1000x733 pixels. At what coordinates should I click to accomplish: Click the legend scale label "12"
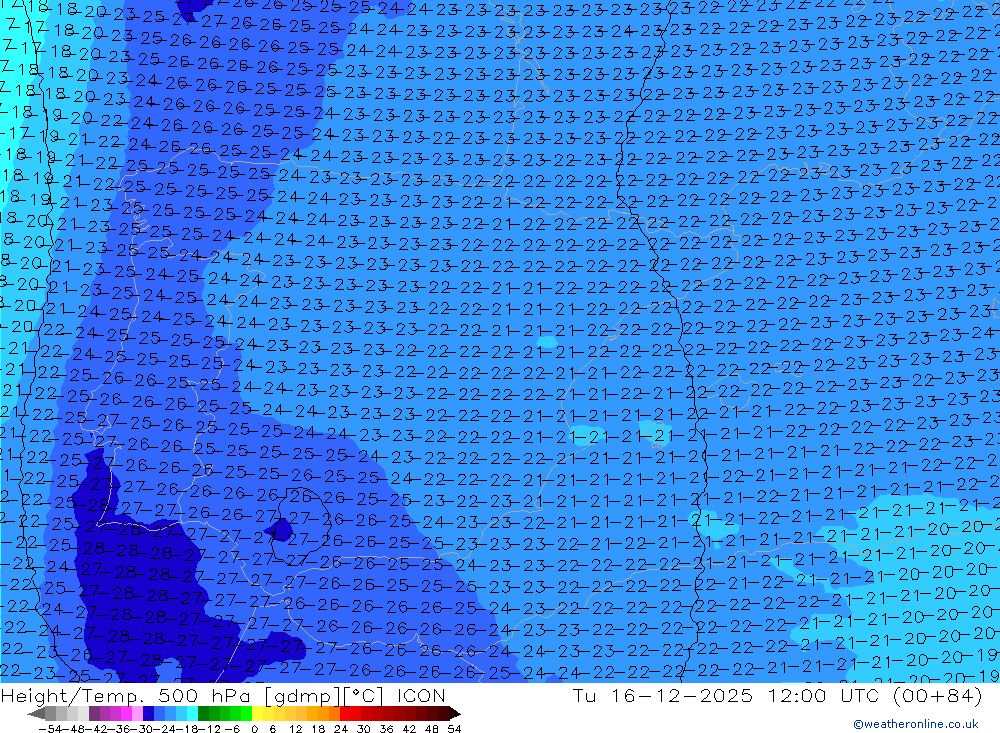point(295,729)
